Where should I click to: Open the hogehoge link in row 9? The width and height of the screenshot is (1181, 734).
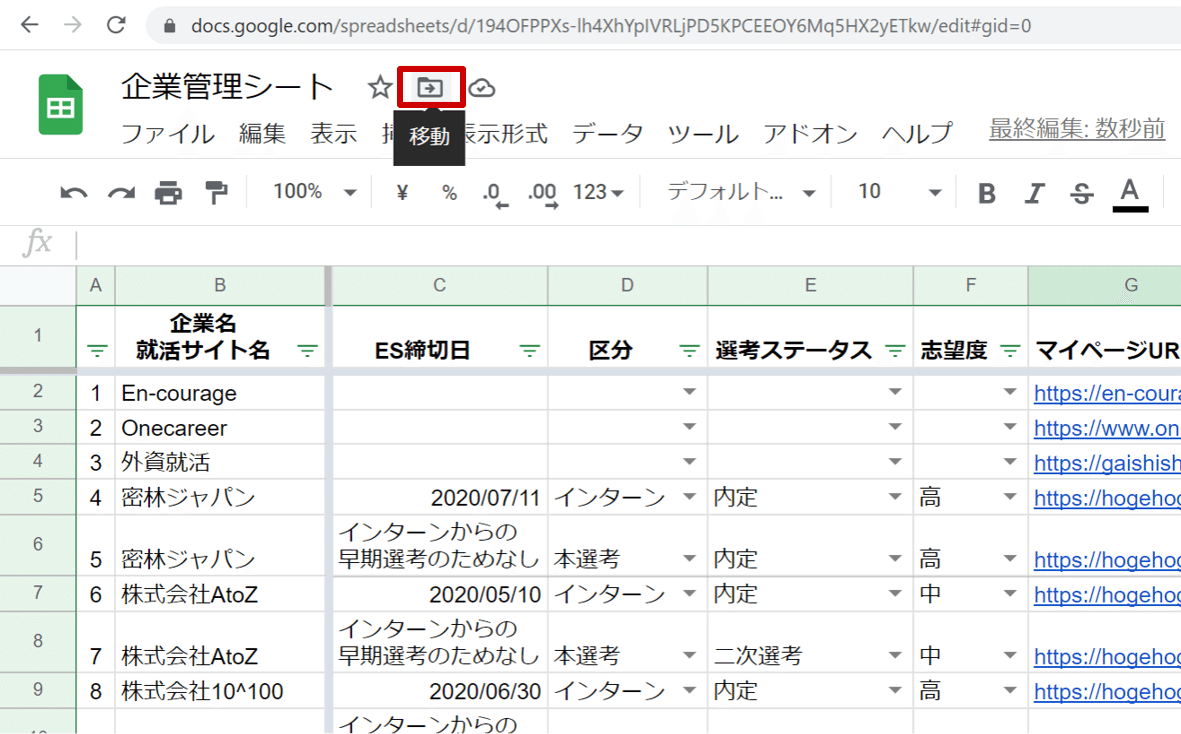pyautogui.click(x=1106, y=691)
